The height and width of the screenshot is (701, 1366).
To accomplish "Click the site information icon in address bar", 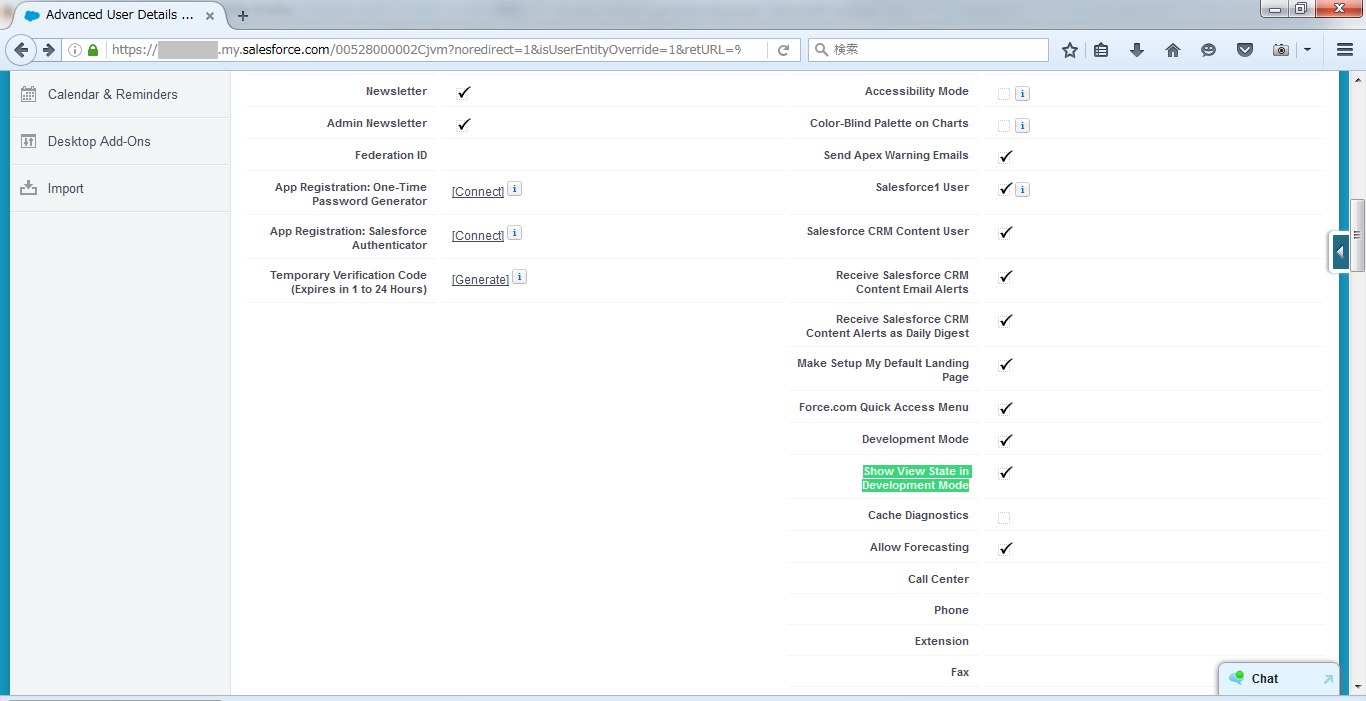I will pos(75,50).
